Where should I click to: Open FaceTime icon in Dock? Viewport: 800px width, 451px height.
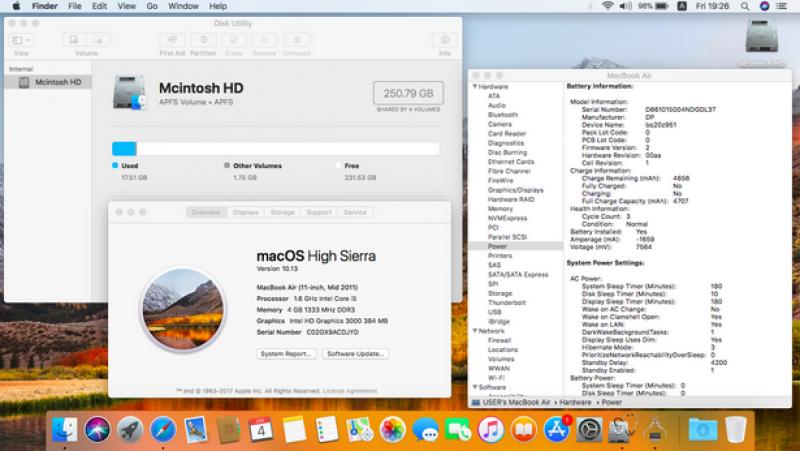(x=458, y=430)
